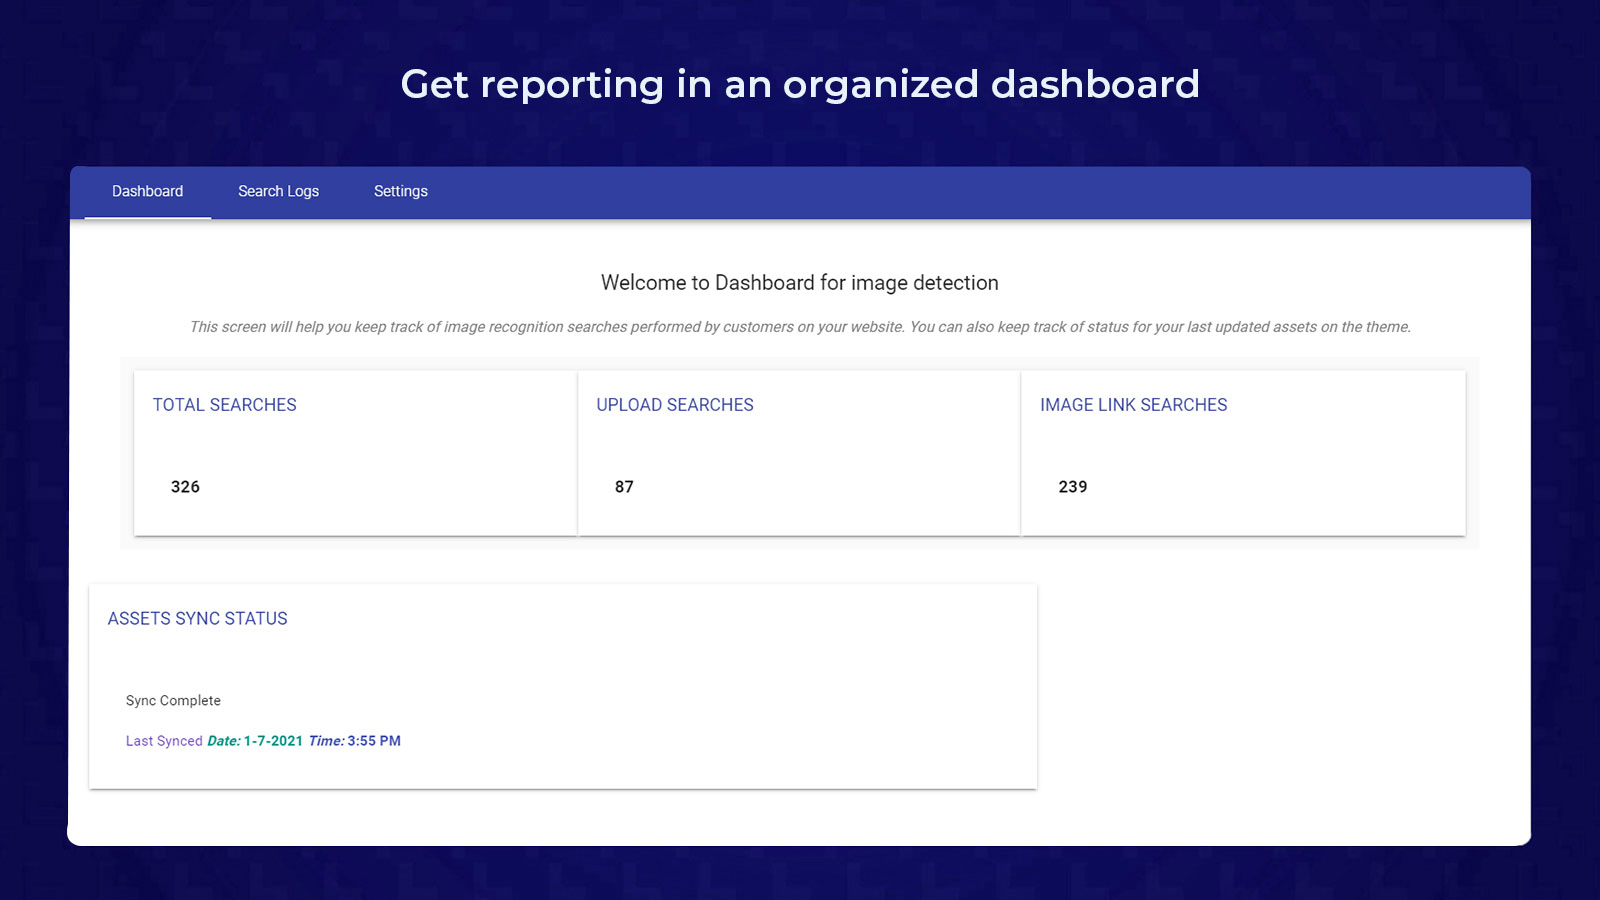Open the Dashboard tab
This screenshot has height=900, width=1600.
click(x=148, y=192)
